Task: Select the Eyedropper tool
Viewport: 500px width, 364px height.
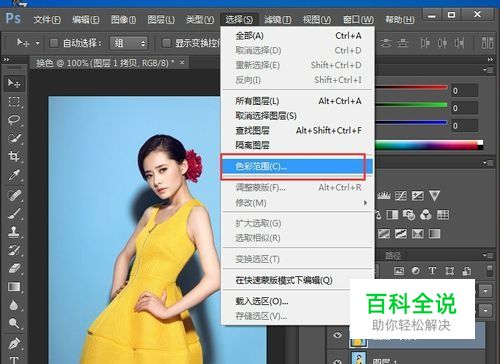Action: 14,174
